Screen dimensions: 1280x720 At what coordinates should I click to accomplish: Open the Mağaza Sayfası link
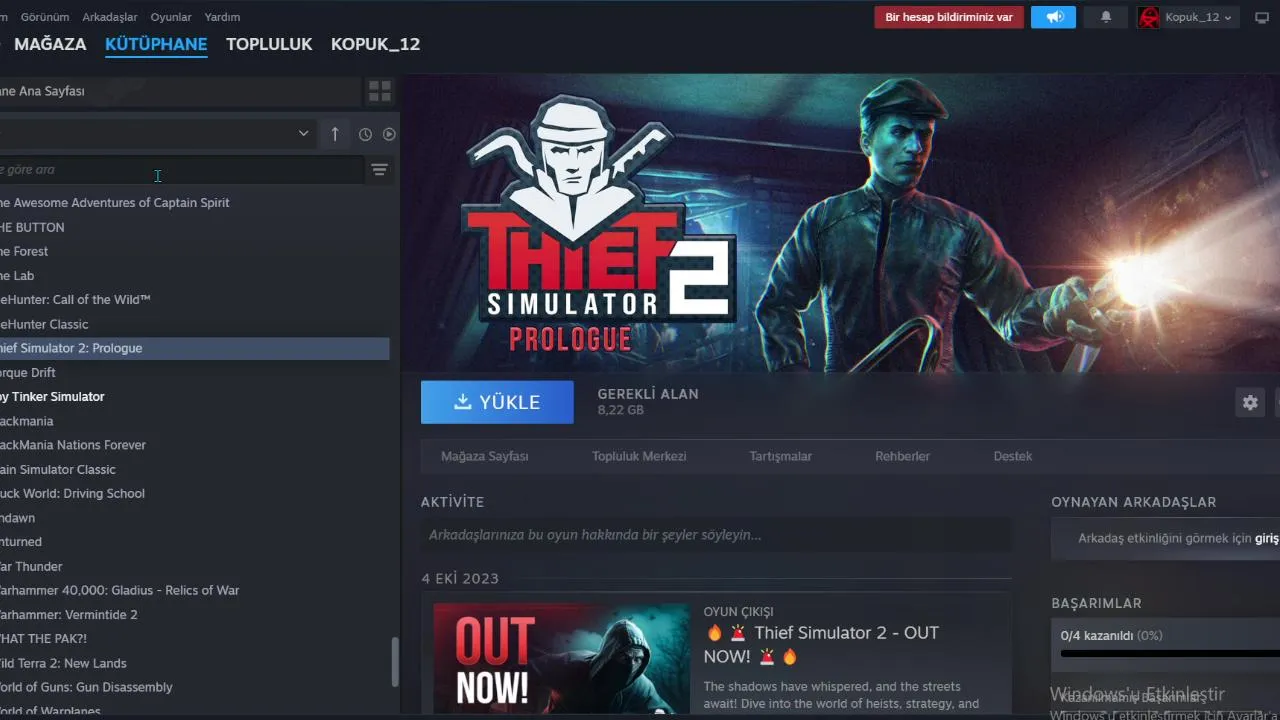[485, 456]
